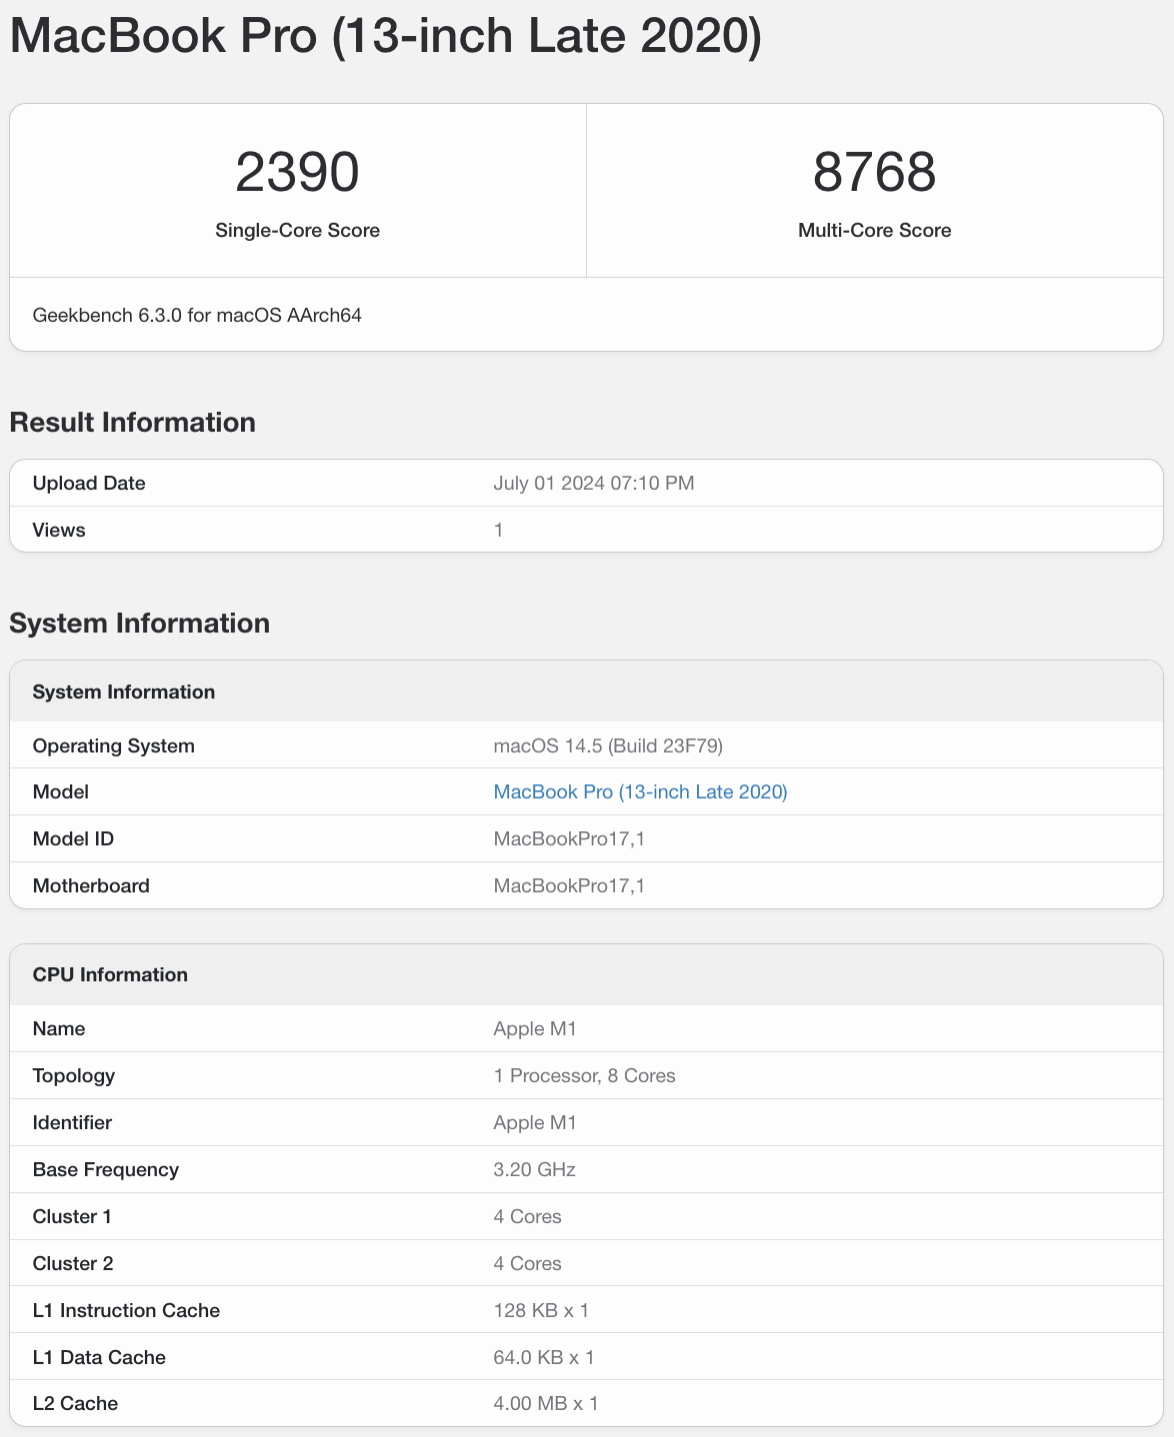The height and width of the screenshot is (1437, 1174).
Task: Select the upload date "July 01 2024 07:10 PM"
Action: 594,483
